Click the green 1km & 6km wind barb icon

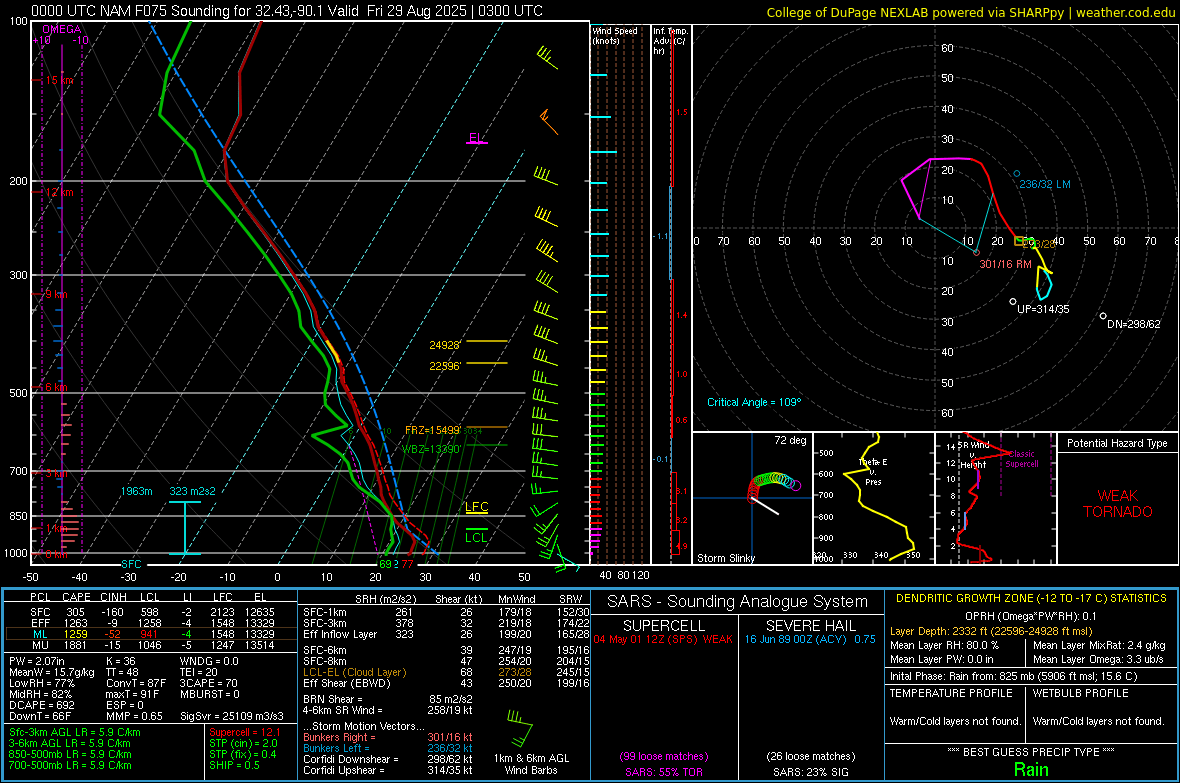tap(519, 727)
